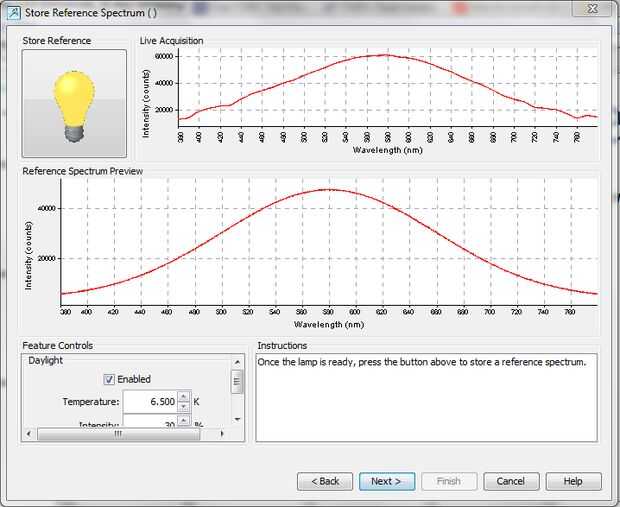This screenshot has width=620, height=507.
Task: Click the Store Reference heading
Action: tap(57, 41)
